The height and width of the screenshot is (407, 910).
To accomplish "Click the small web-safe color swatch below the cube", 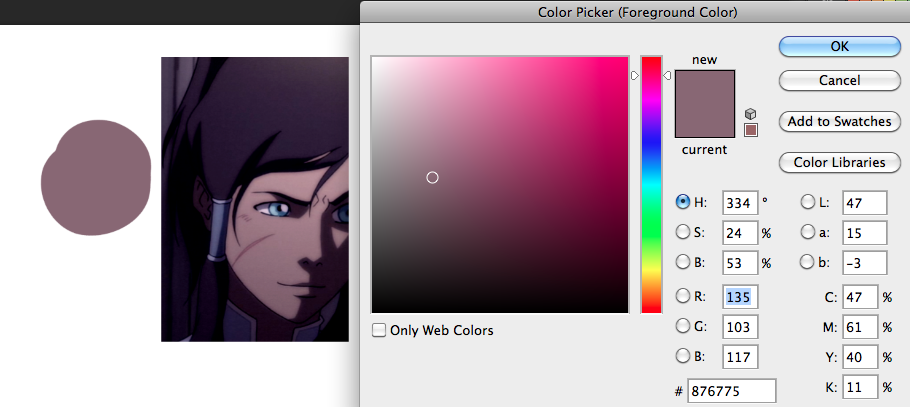I will [751, 130].
